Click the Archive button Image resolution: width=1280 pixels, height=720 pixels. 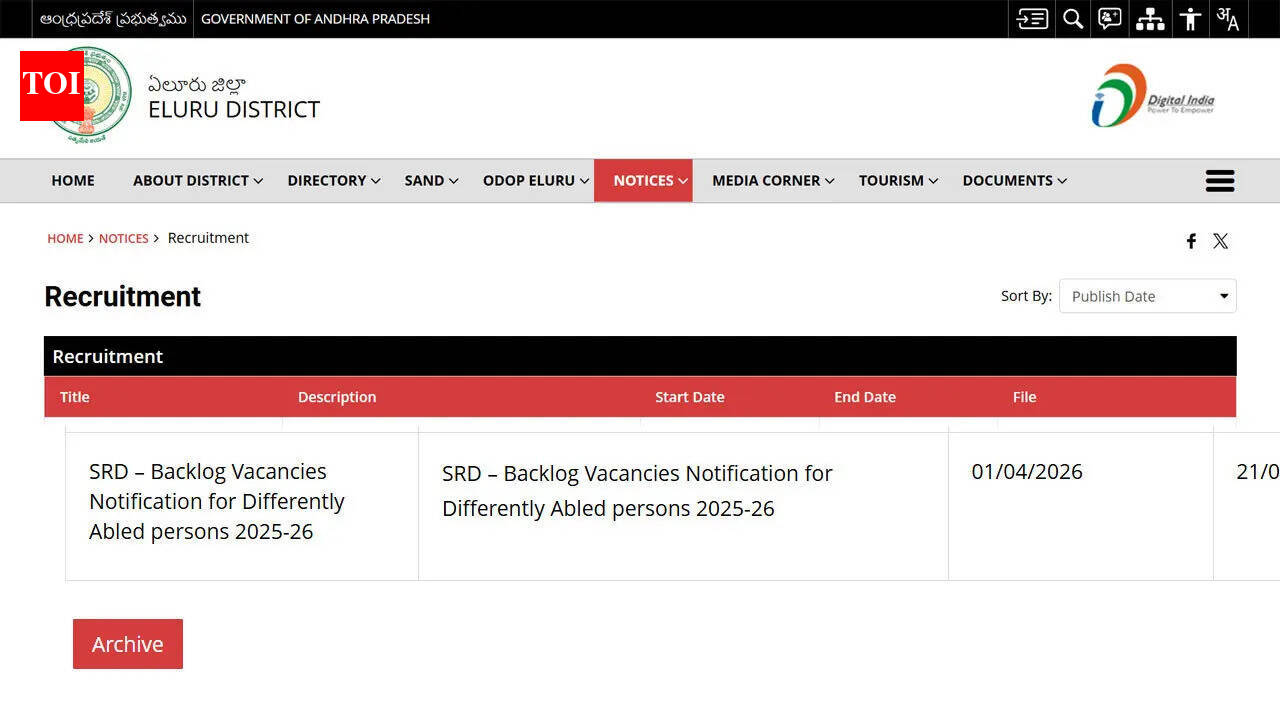click(x=128, y=644)
